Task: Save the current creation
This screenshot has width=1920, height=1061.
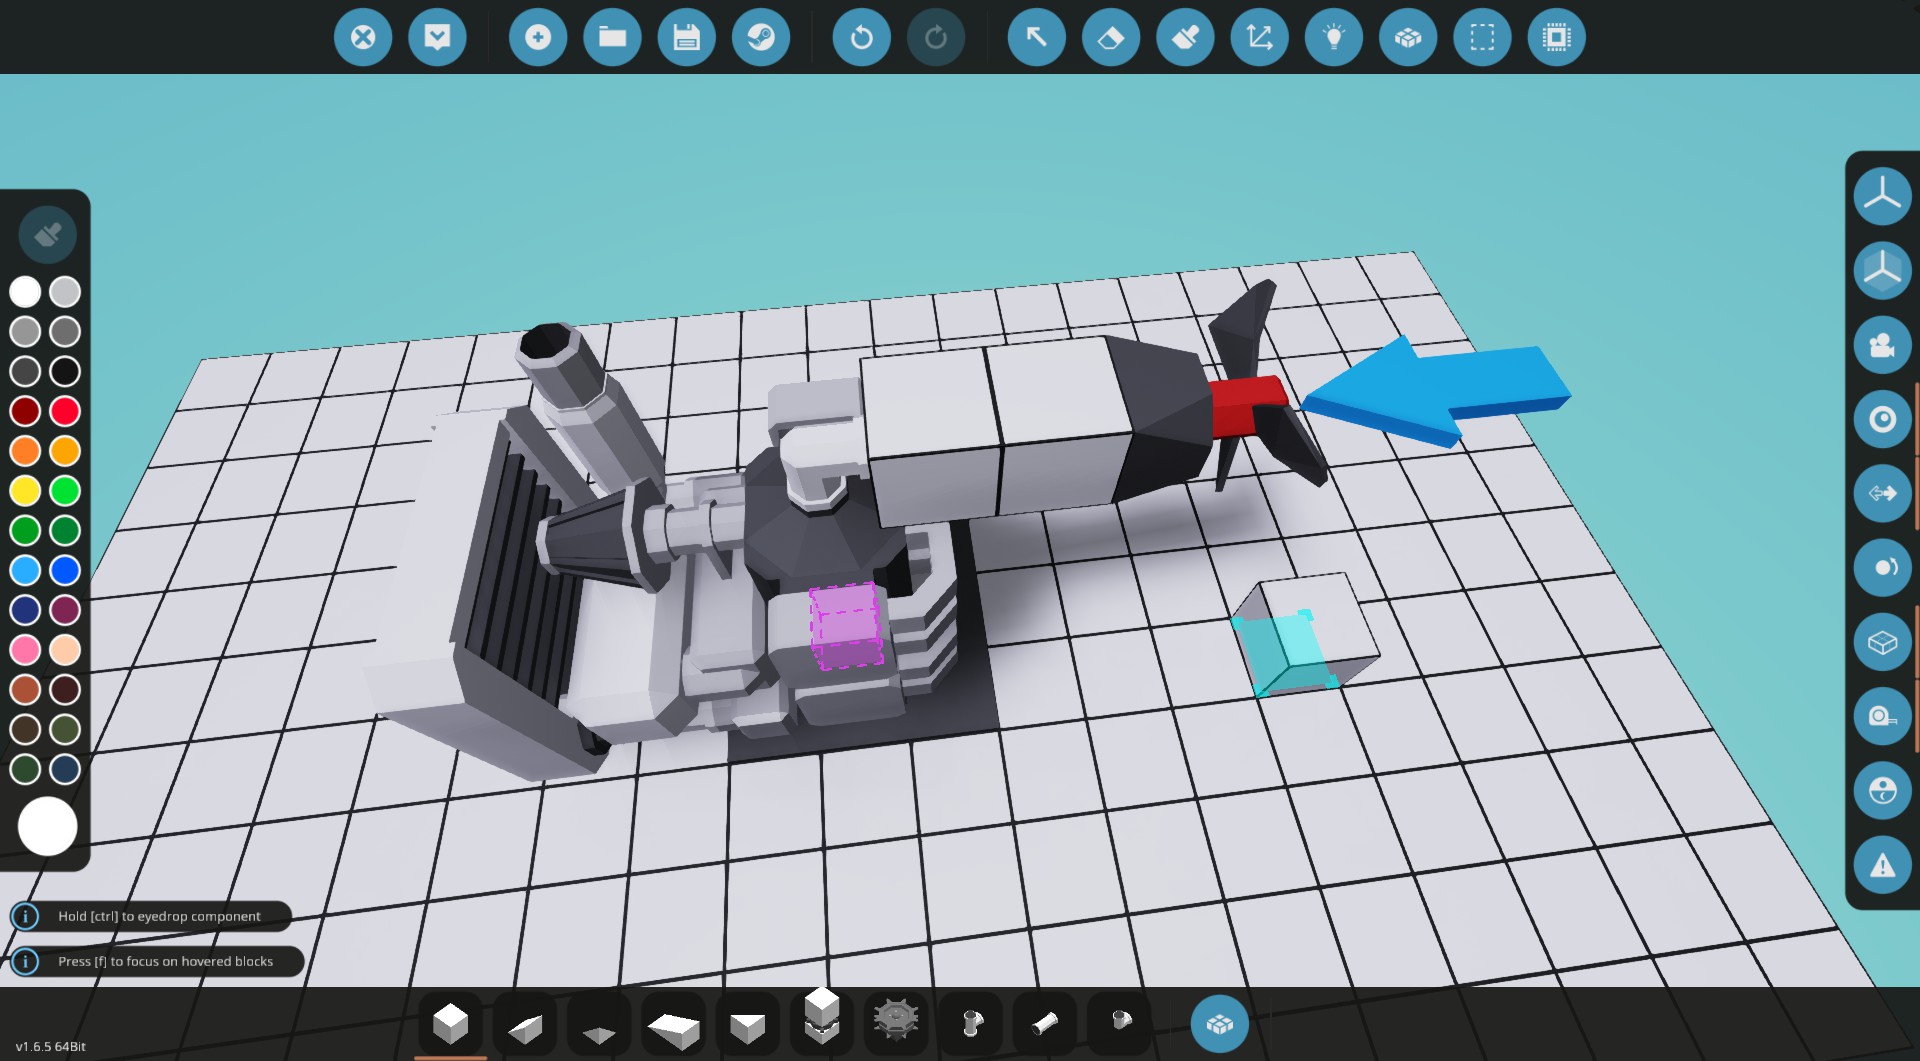Action: (x=687, y=37)
